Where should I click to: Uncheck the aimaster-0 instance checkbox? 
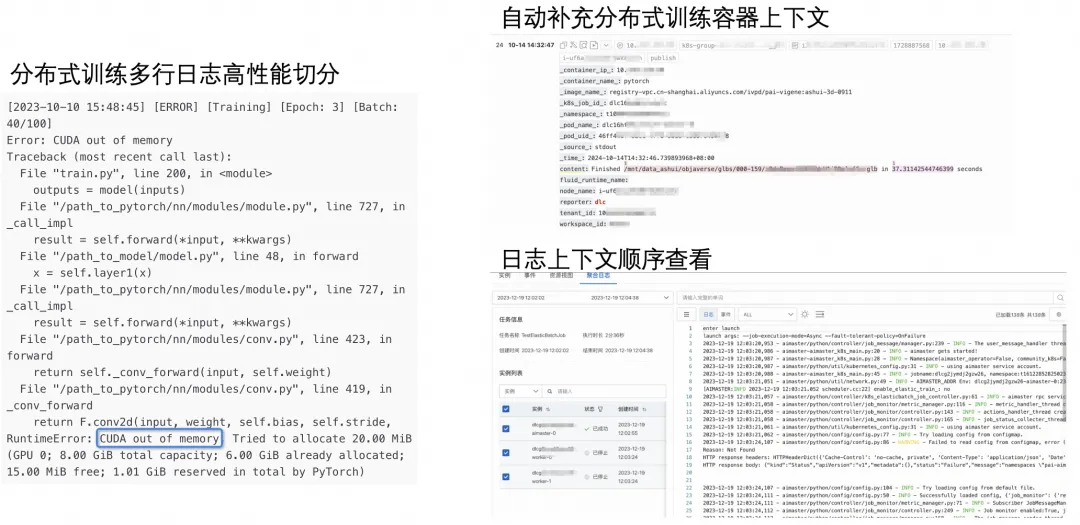point(506,429)
